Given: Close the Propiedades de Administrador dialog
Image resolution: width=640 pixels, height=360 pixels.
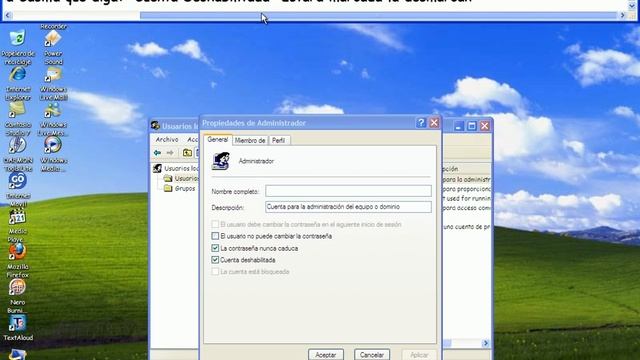Looking at the screenshot, I should coord(434,123).
